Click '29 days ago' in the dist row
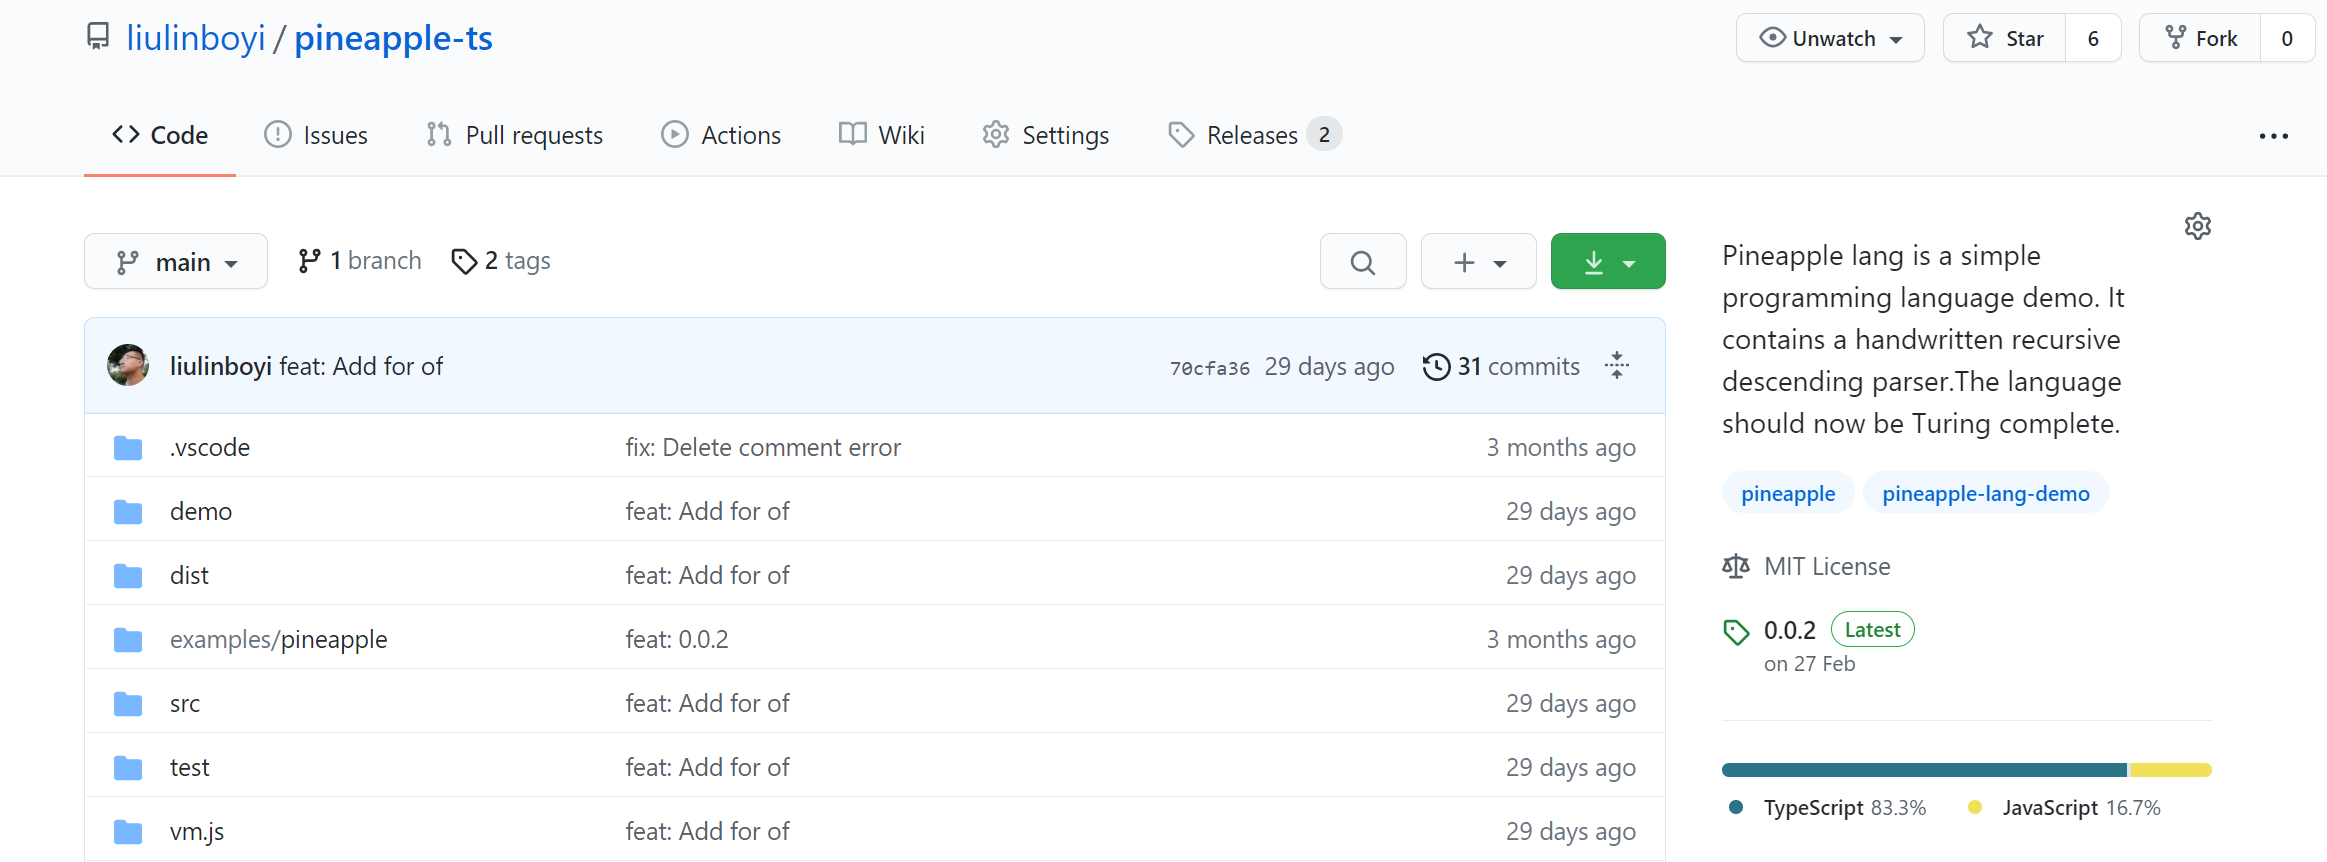The width and height of the screenshot is (2327, 862). (1571, 575)
